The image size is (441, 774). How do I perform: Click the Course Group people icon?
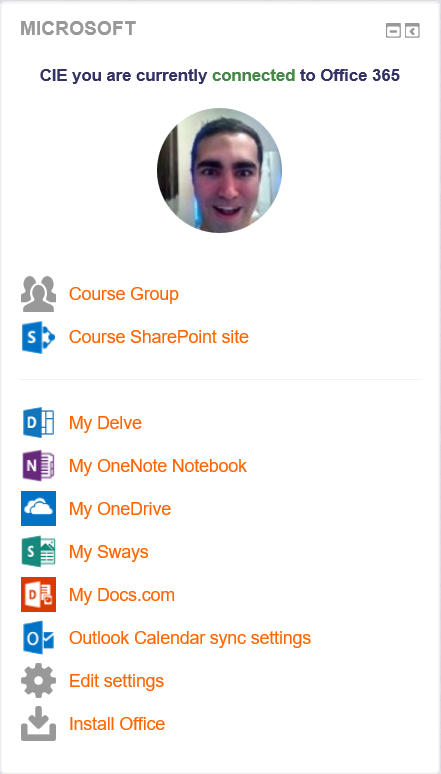tap(38, 294)
